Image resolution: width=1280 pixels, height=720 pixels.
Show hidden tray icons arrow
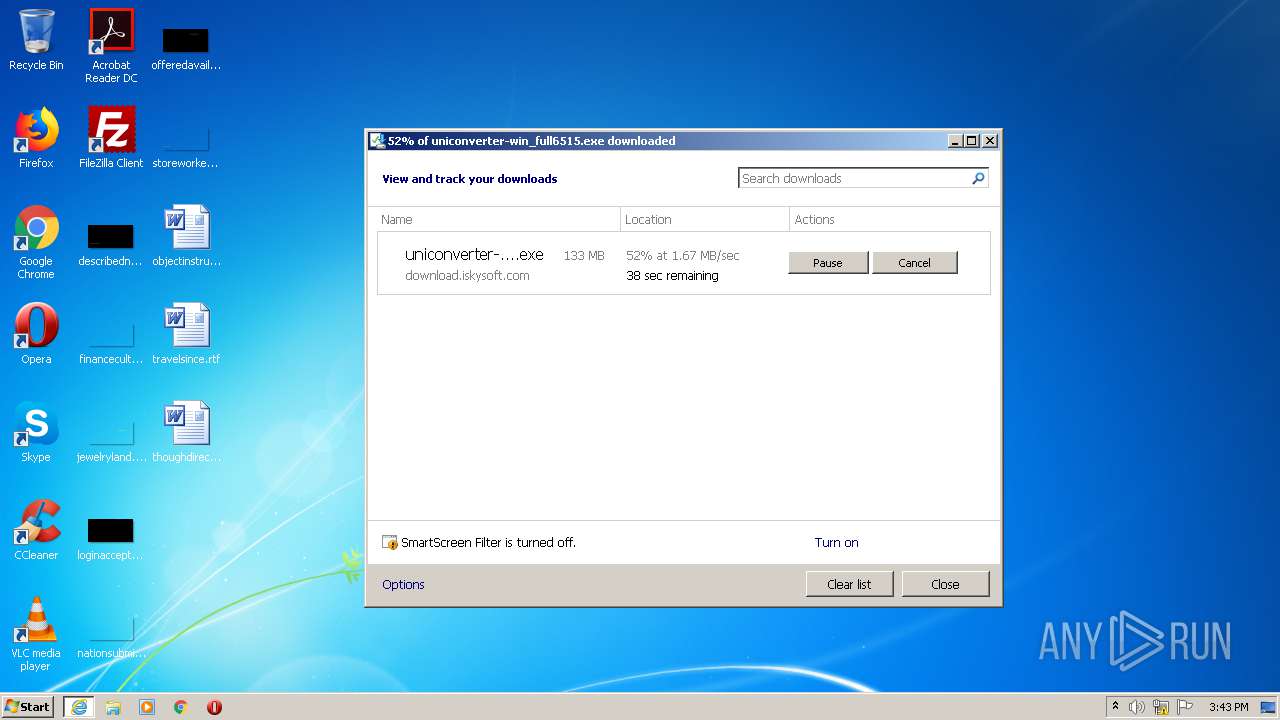coord(1115,706)
